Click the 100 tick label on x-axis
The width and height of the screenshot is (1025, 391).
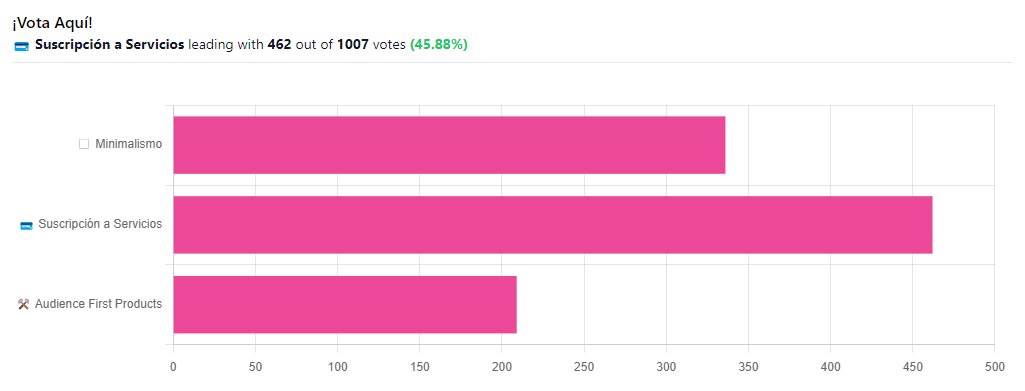click(337, 367)
